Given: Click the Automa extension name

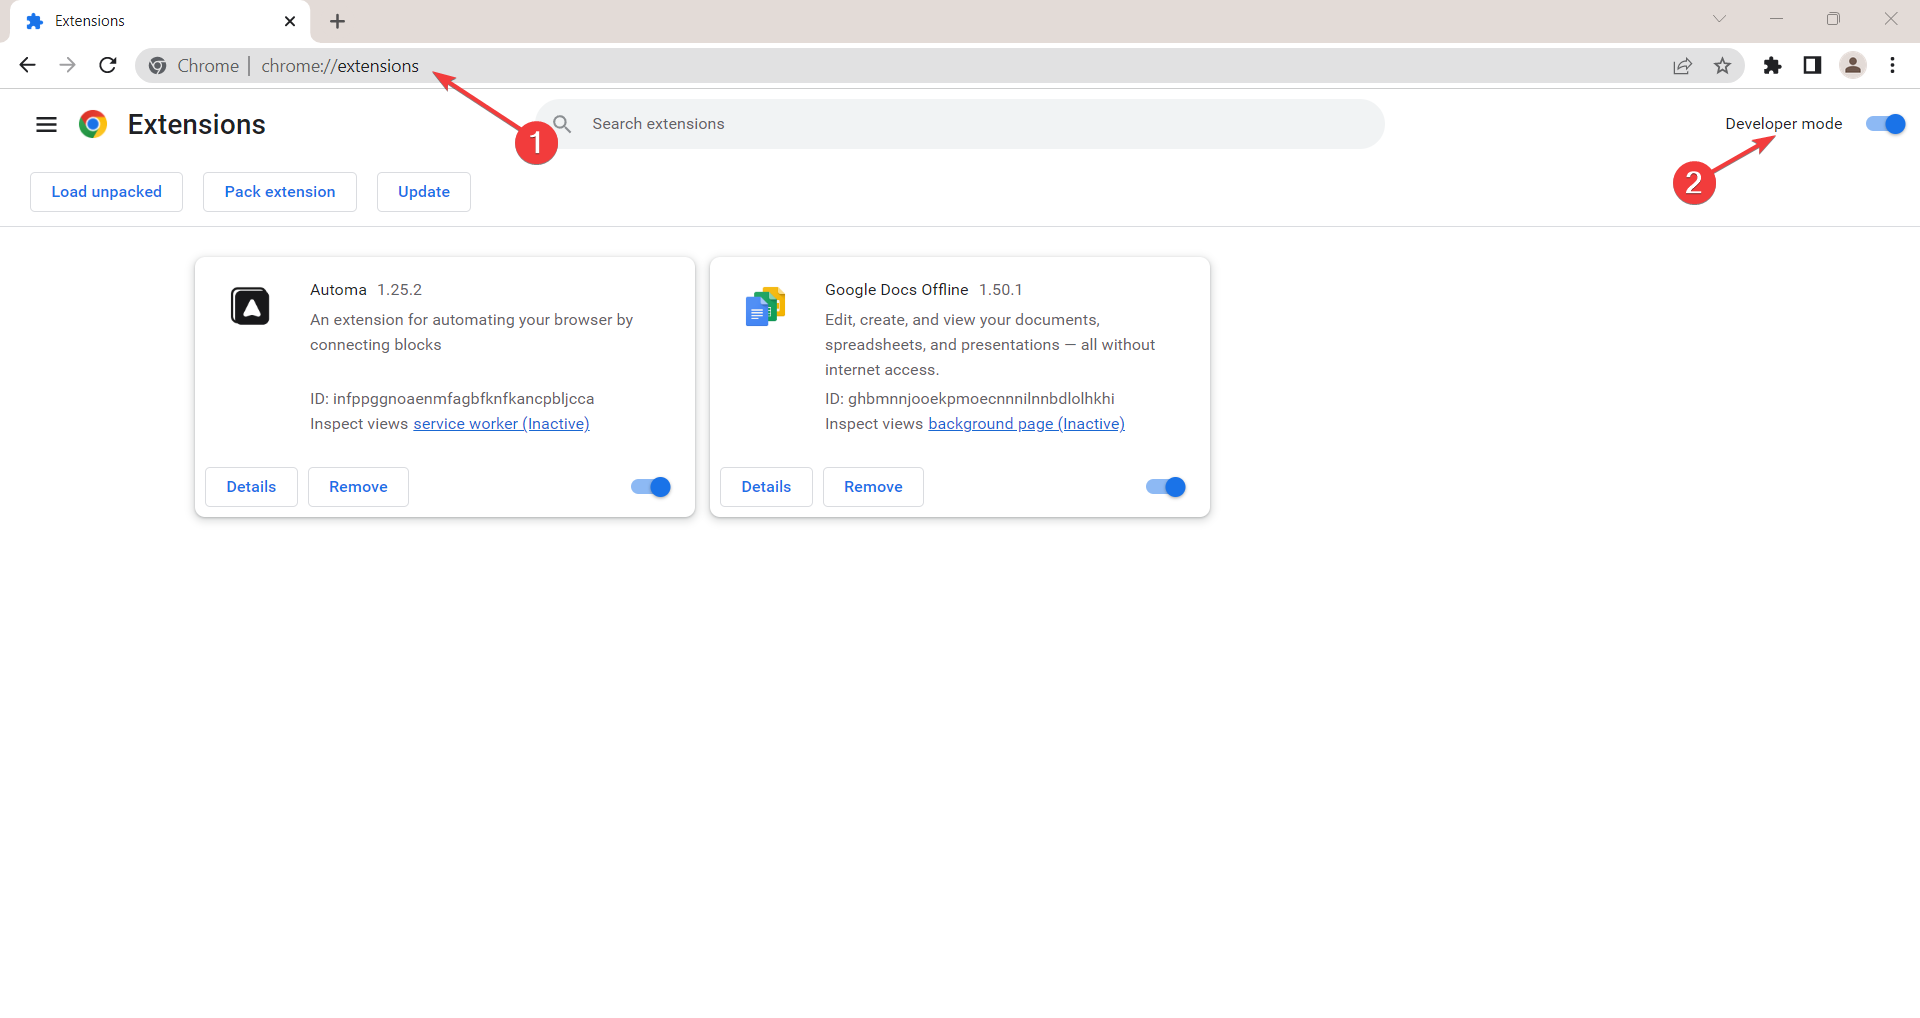Looking at the screenshot, I should (338, 290).
